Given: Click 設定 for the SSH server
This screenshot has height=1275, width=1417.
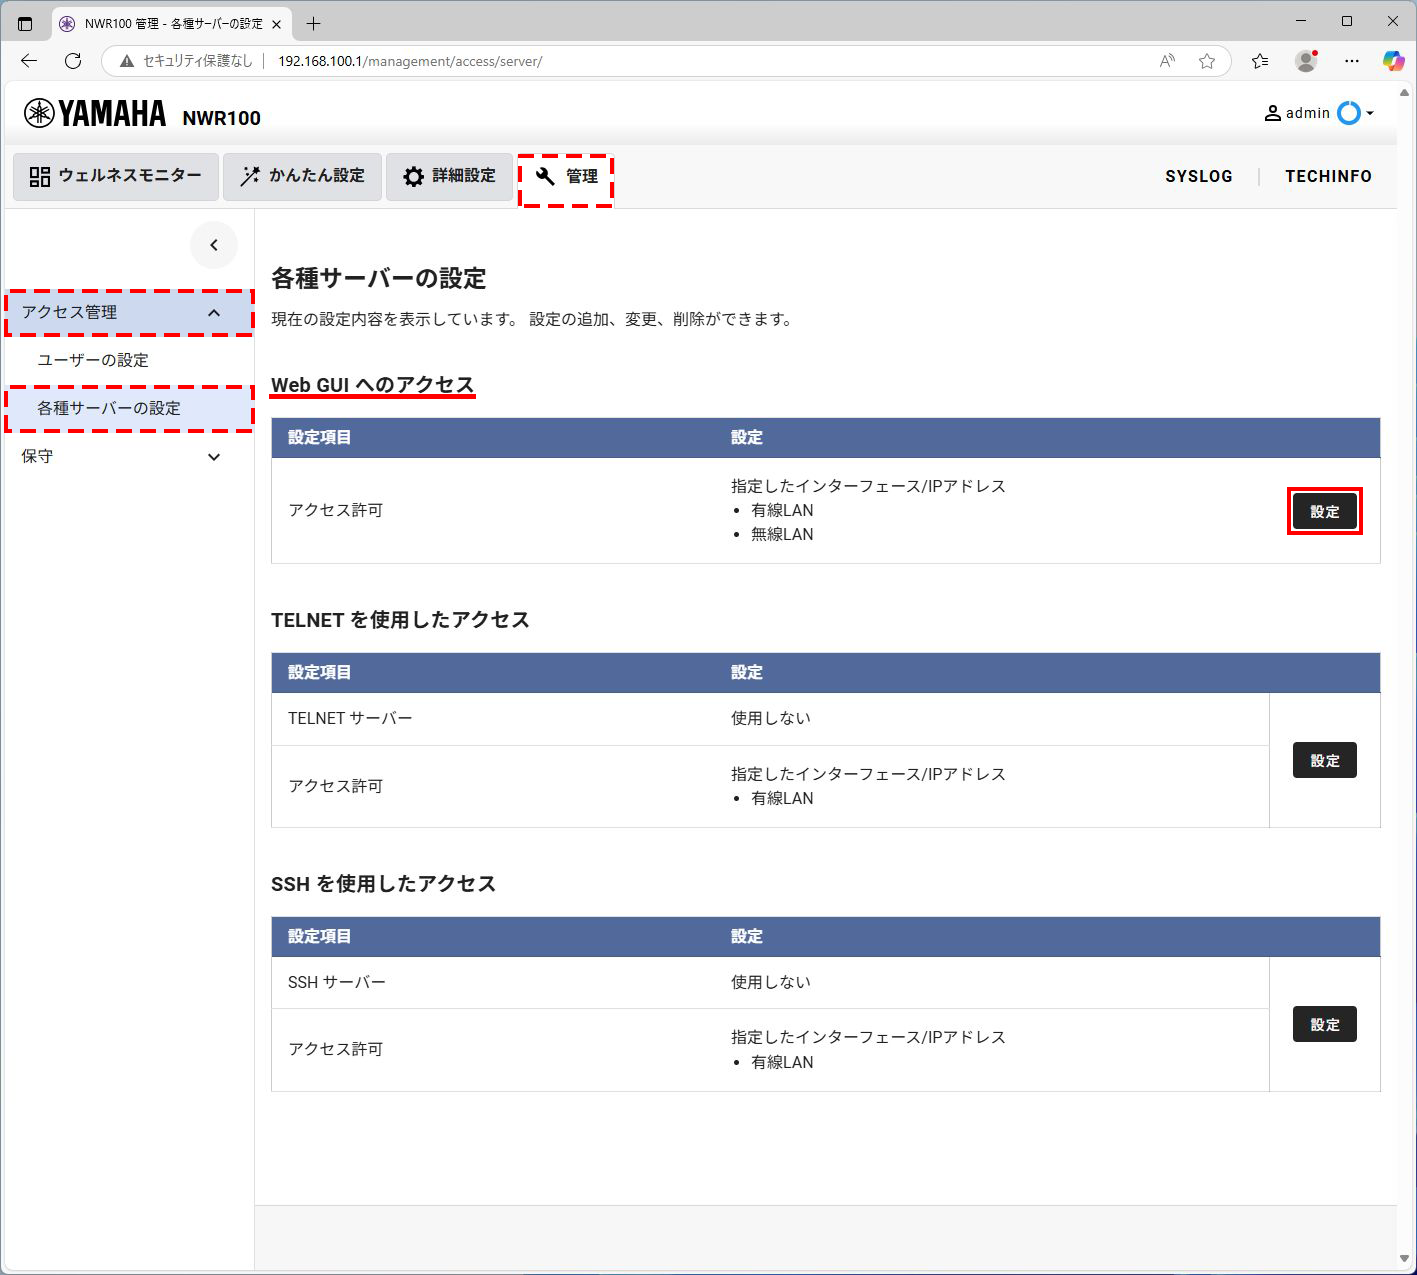Looking at the screenshot, I should click(x=1324, y=1024).
